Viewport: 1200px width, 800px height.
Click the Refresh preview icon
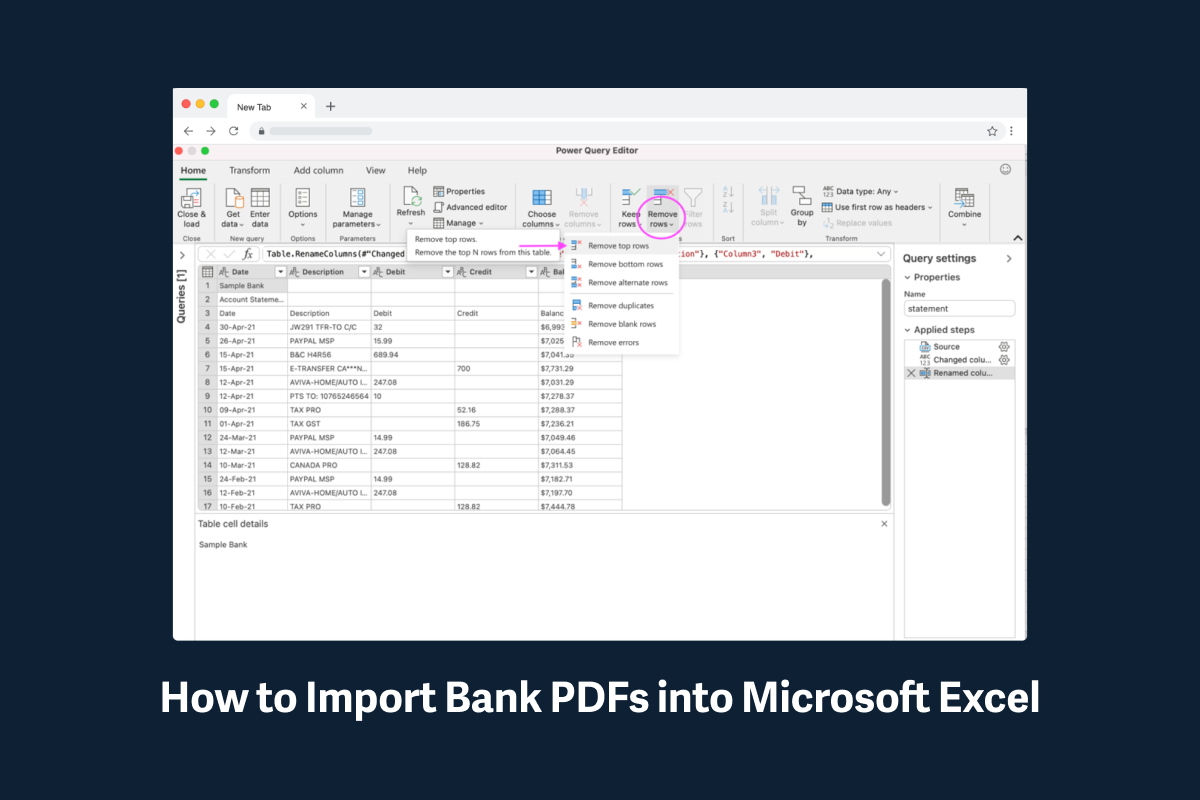pyautogui.click(x=411, y=200)
